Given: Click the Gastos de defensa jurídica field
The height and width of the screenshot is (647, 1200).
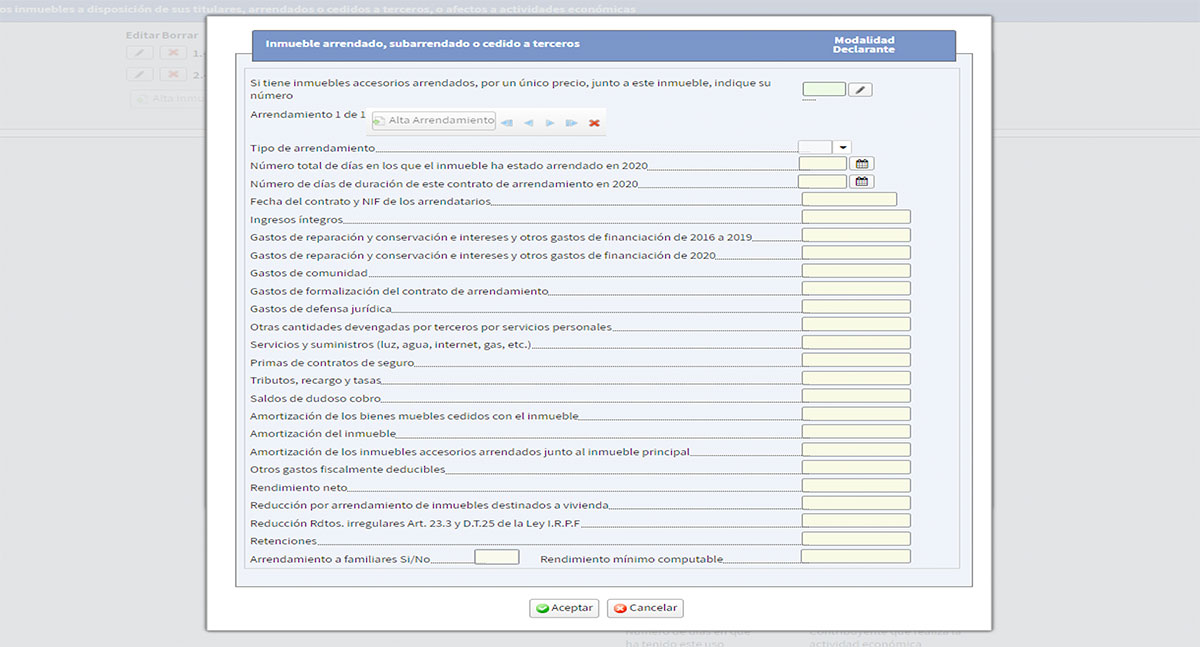Looking at the screenshot, I should click(856, 307).
